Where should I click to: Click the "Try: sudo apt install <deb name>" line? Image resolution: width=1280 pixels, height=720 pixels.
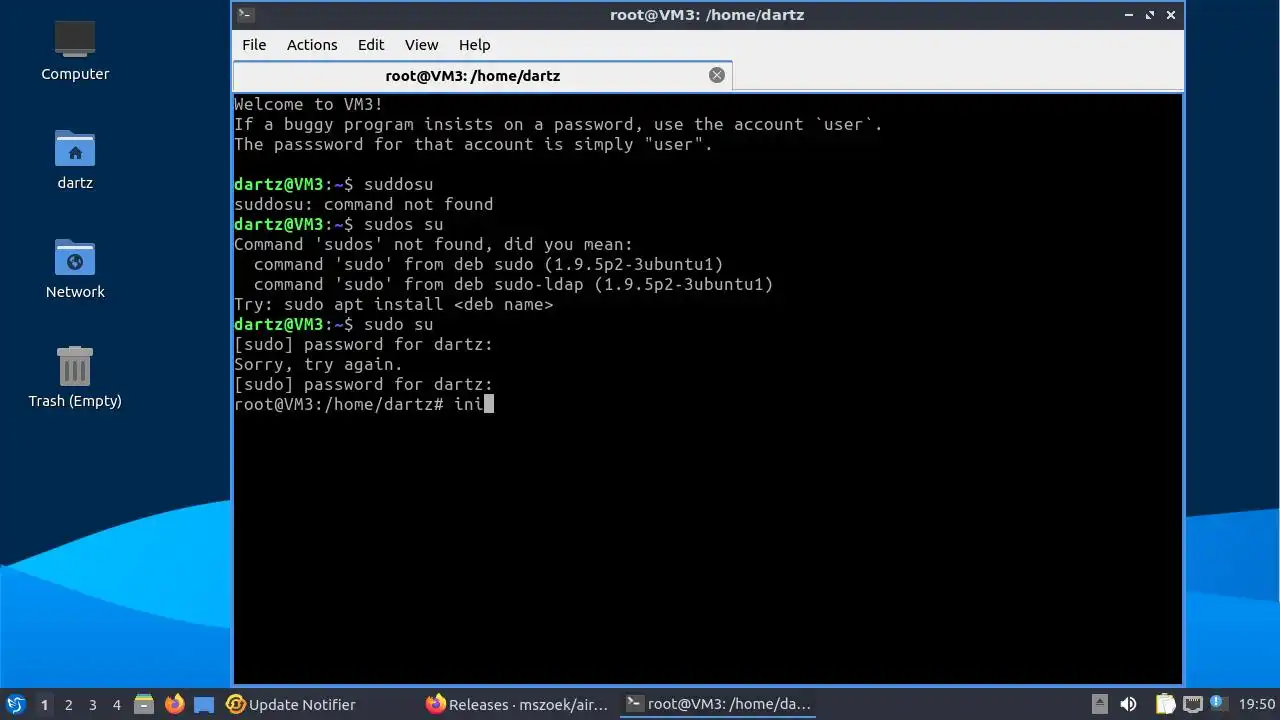coord(394,304)
